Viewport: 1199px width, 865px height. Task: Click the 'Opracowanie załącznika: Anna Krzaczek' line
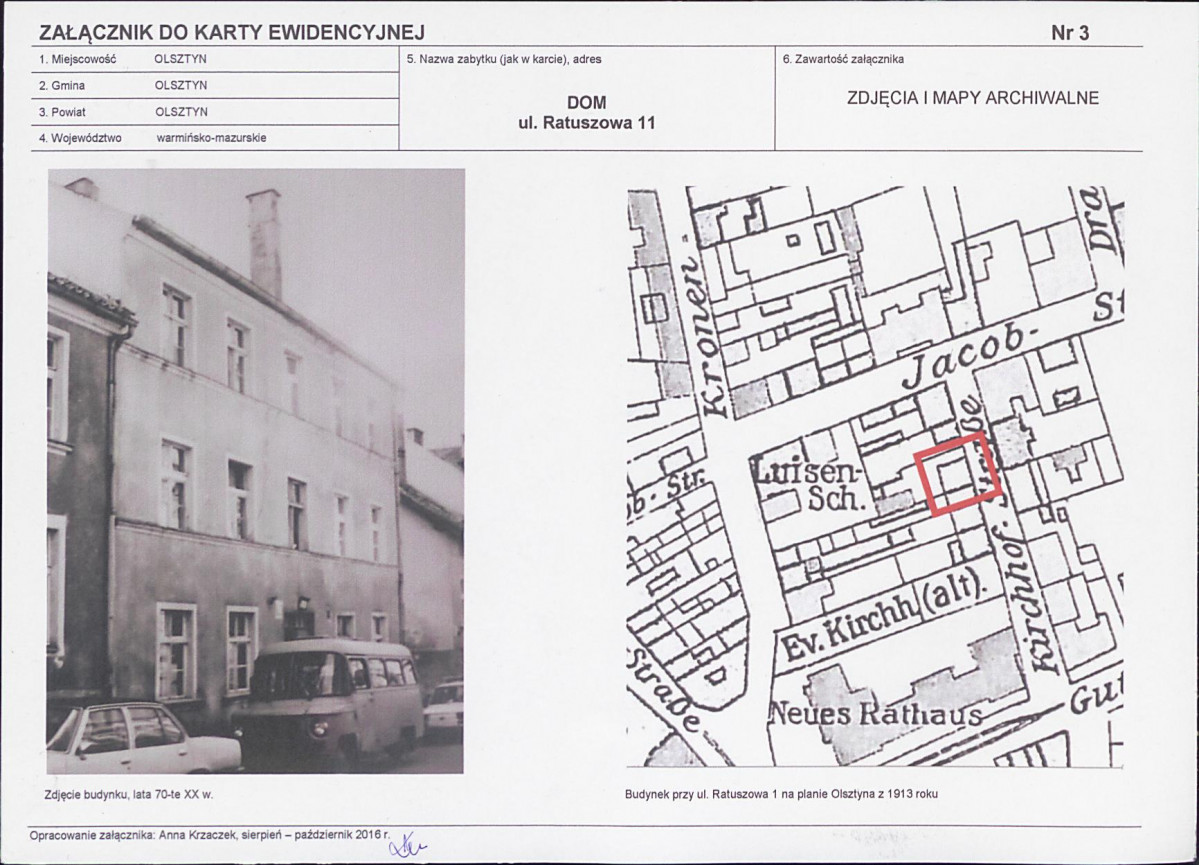tap(210, 833)
